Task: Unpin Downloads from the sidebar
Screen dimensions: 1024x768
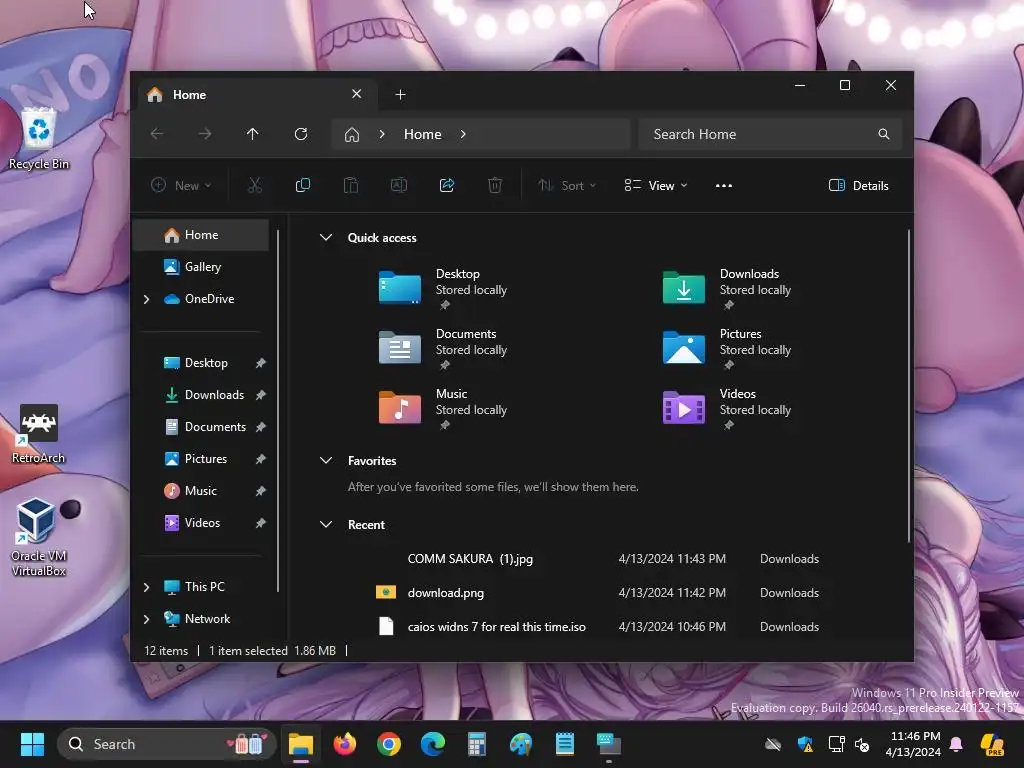Action: click(261, 395)
